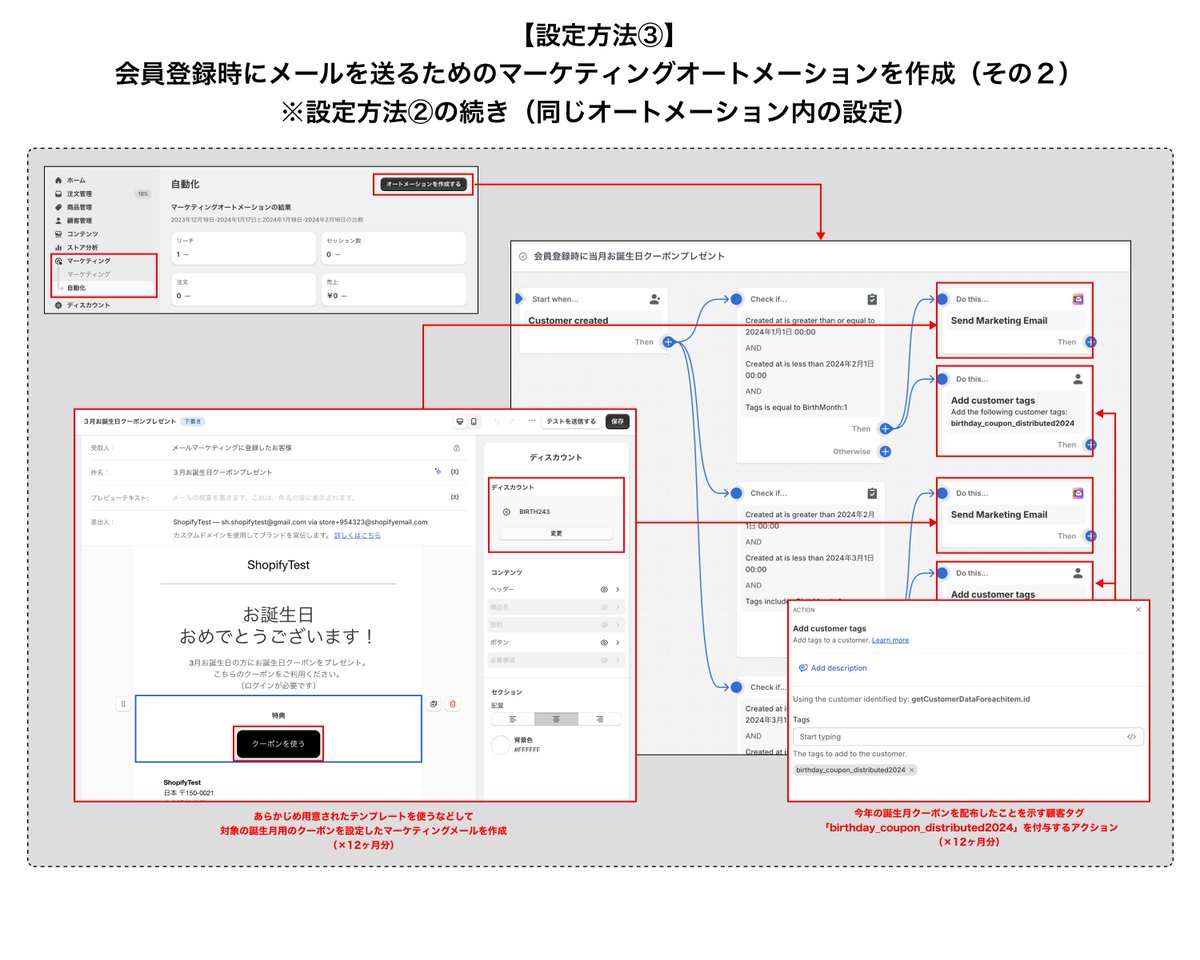Image resolution: width=1200 pixels, height=960 pixels.
Task: Open the ... more options menu in editor
Action: coord(531,420)
